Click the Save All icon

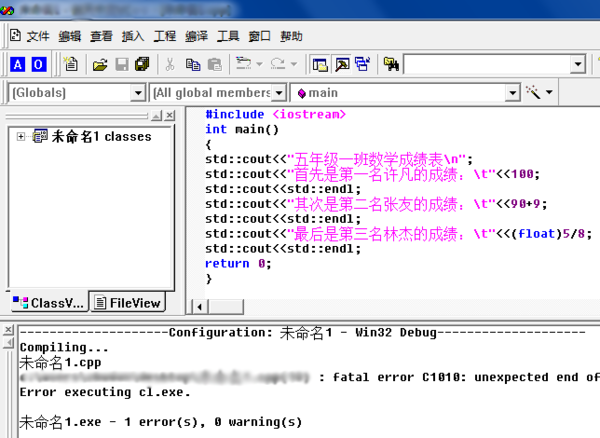tap(141, 64)
